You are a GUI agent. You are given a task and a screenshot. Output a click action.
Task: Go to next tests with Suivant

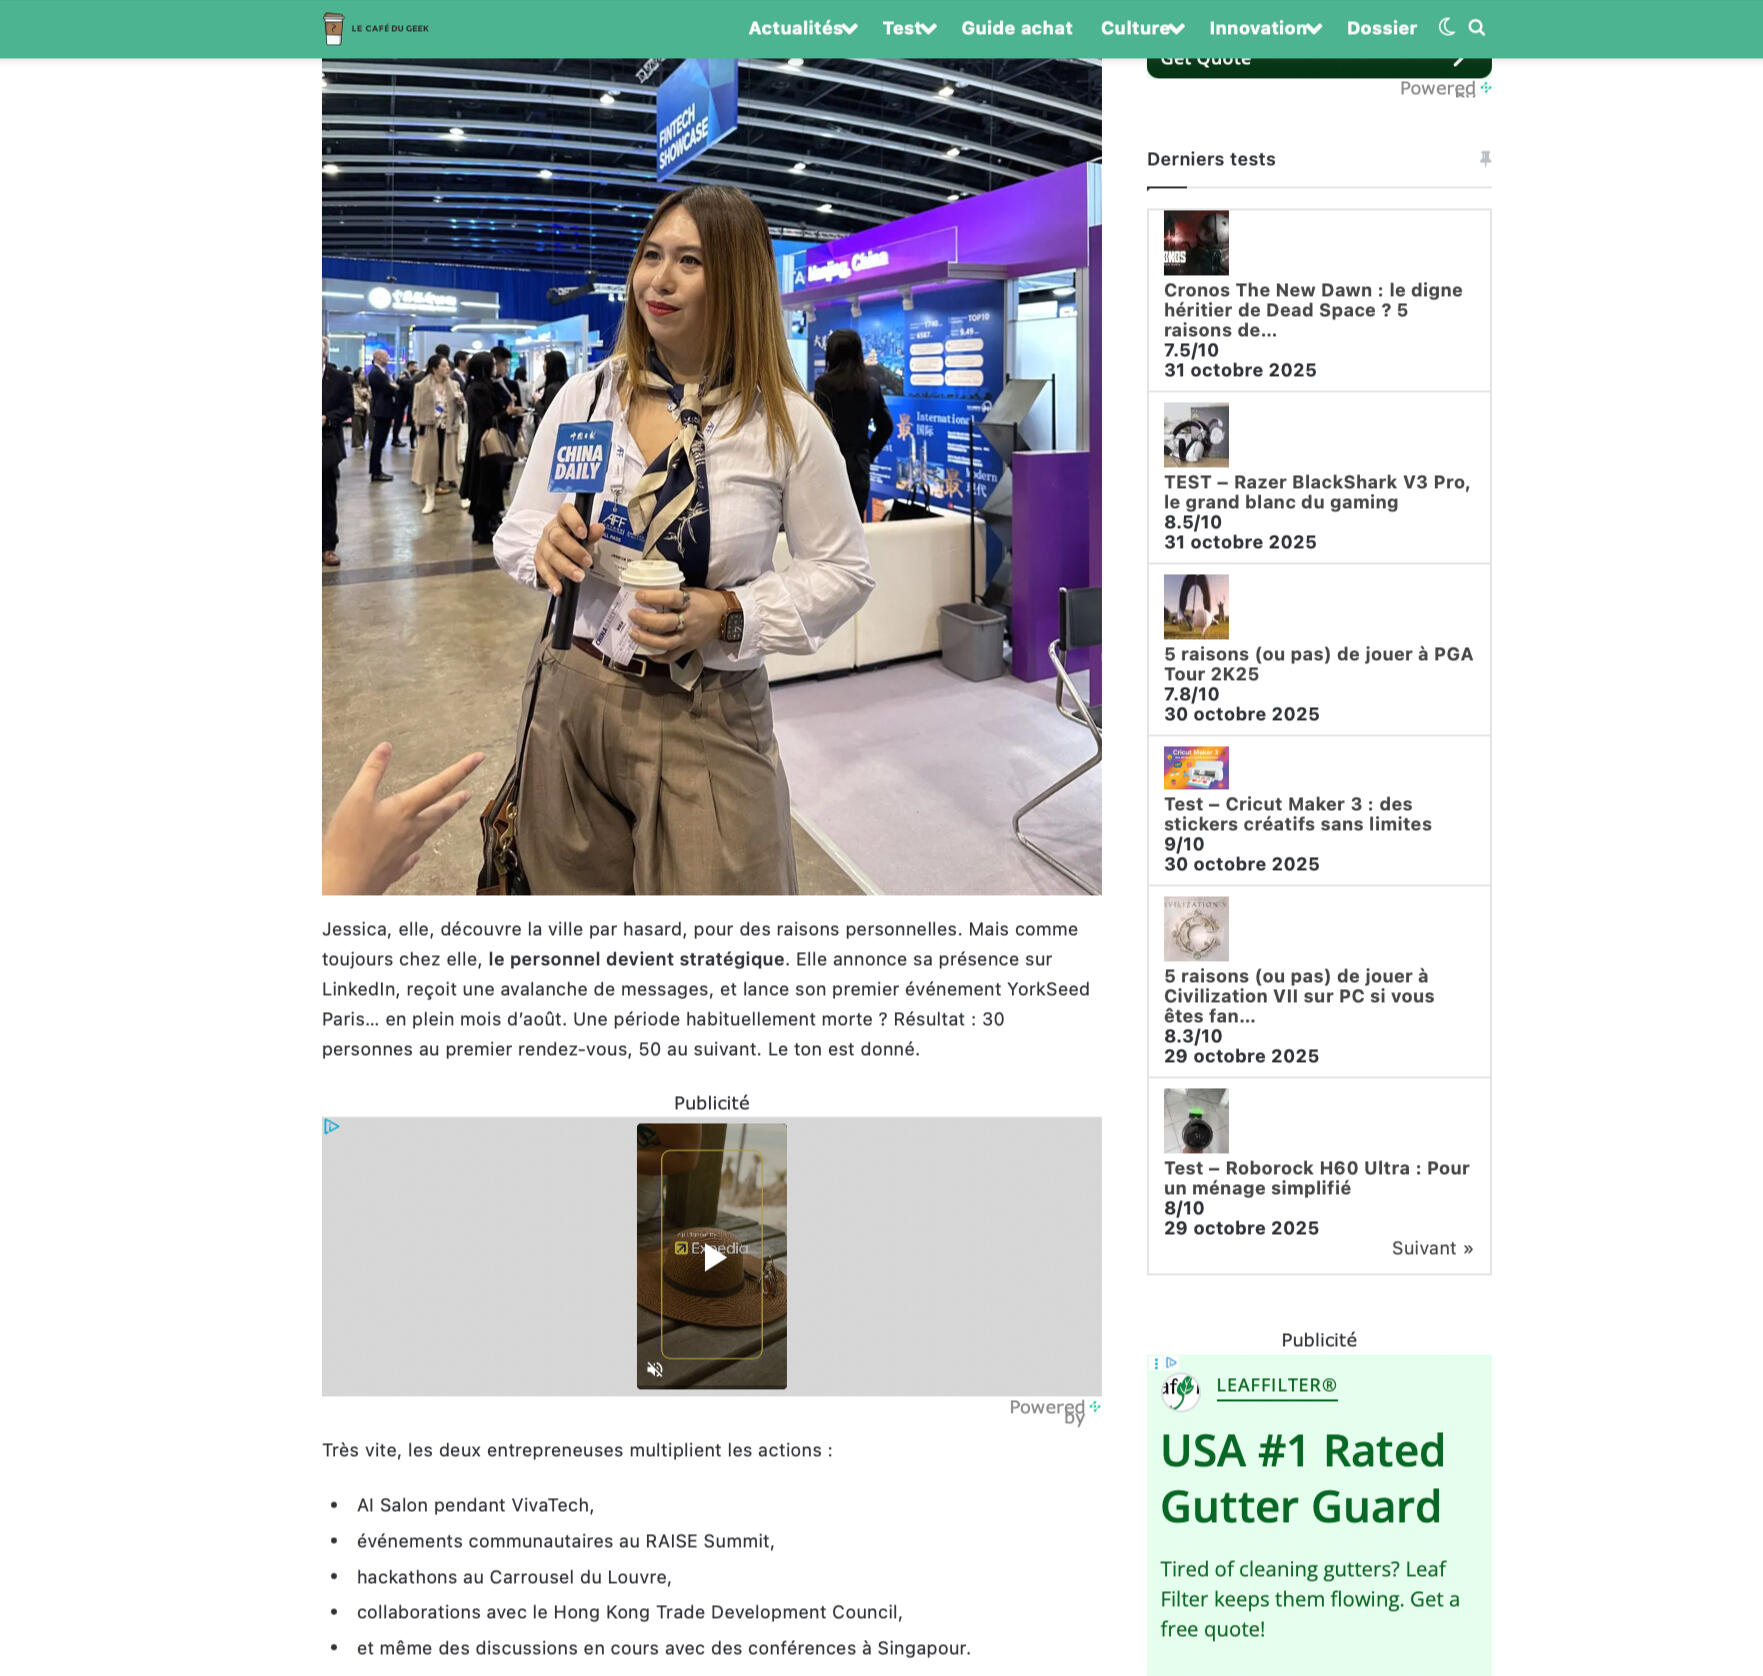click(1432, 1248)
